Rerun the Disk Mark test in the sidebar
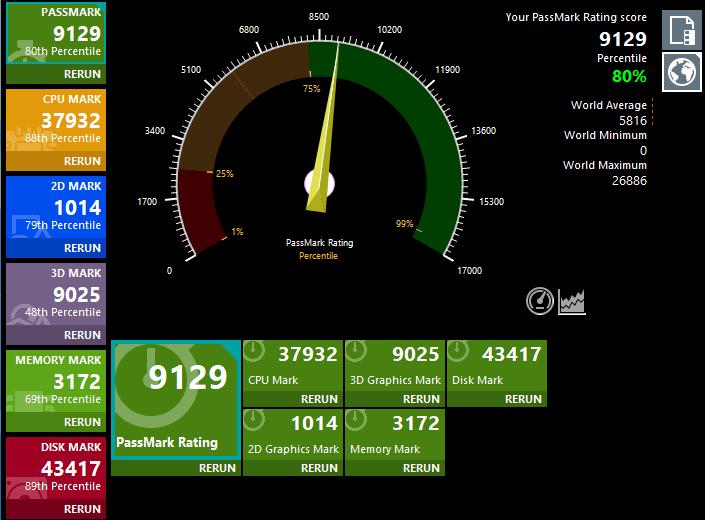This screenshot has height=520, width=705. pyautogui.click(x=82, y=509)
